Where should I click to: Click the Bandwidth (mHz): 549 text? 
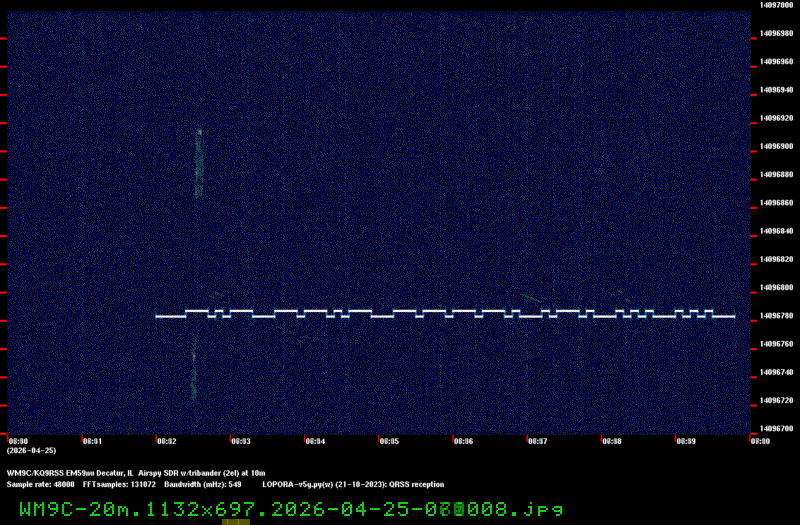pyautogui.click(x=203, y=484)
